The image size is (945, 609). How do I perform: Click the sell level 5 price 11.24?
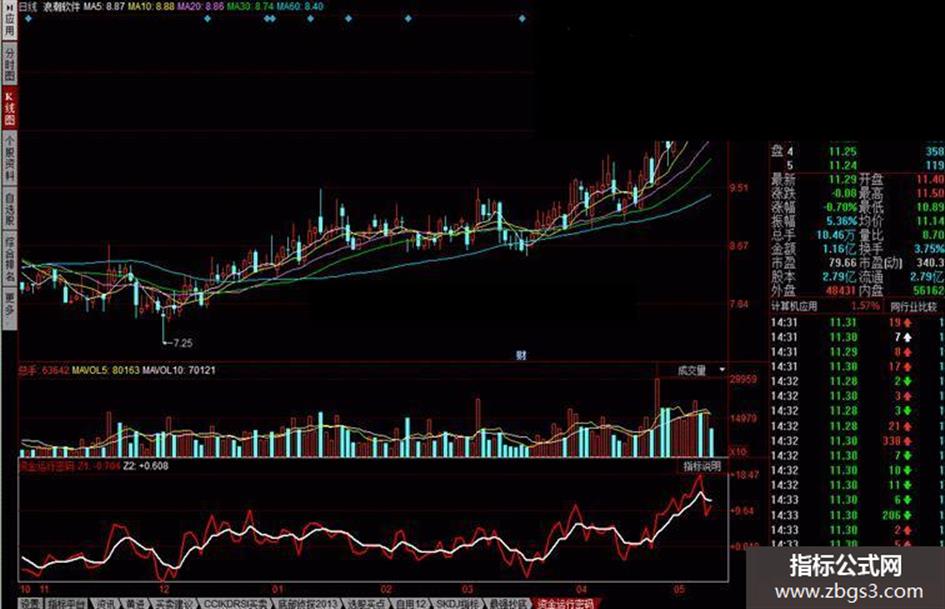point(842,165)
